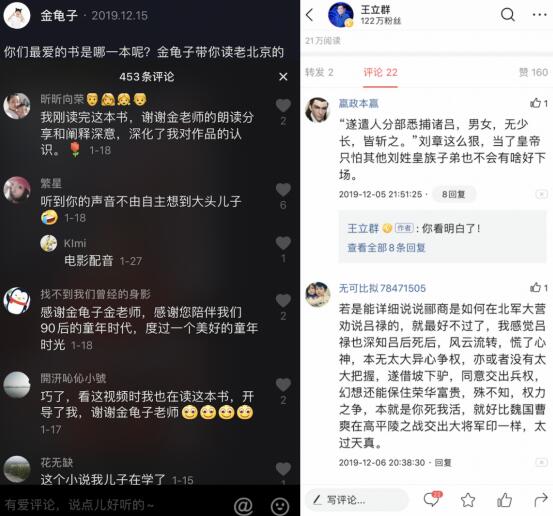Open the three-dots more options menu
Screen dimensions: 553x516
(540, 15)
